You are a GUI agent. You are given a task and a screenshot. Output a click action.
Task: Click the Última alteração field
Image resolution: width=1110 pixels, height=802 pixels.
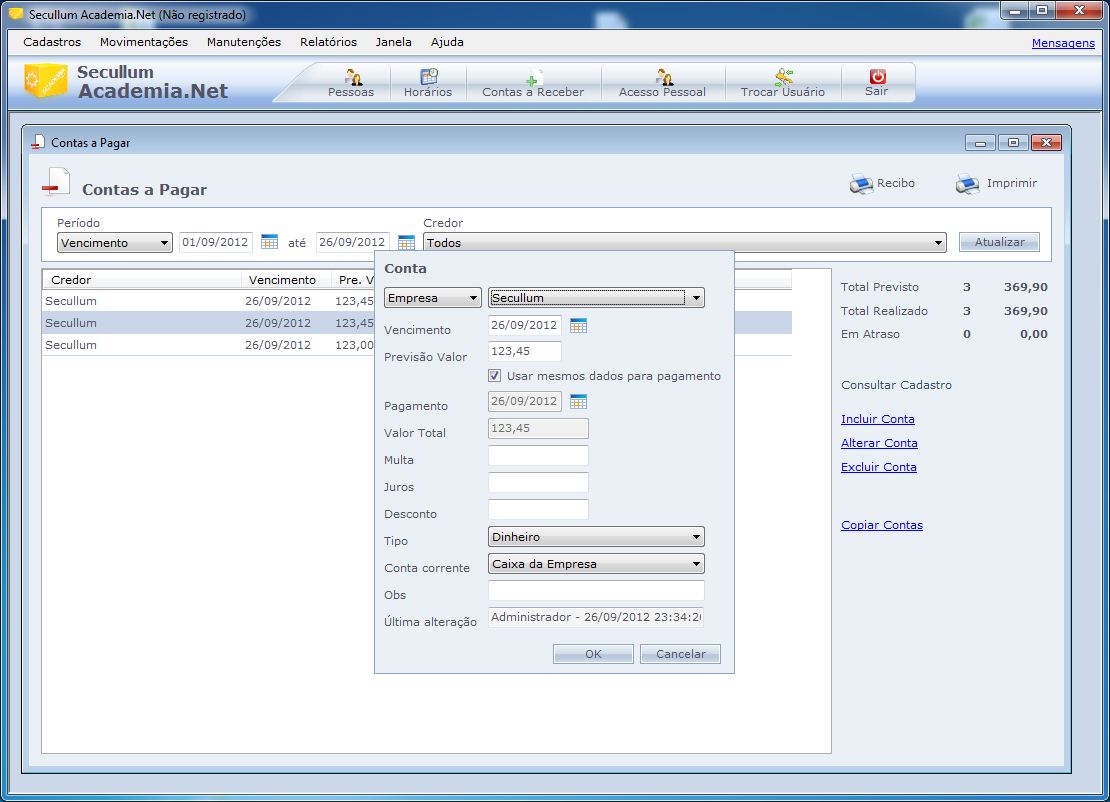(596, 617)
